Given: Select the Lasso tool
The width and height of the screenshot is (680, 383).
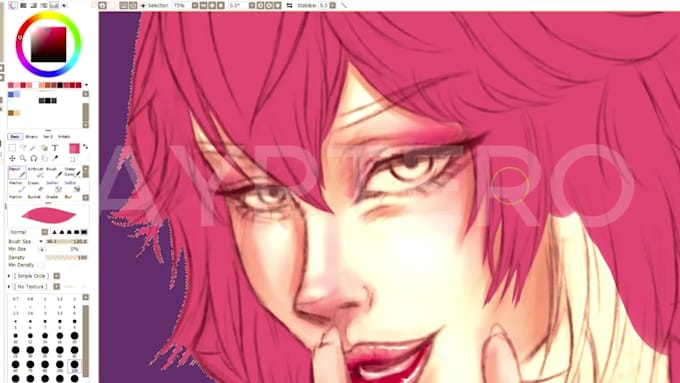Looking at the screenshot, I should point(23,148).
